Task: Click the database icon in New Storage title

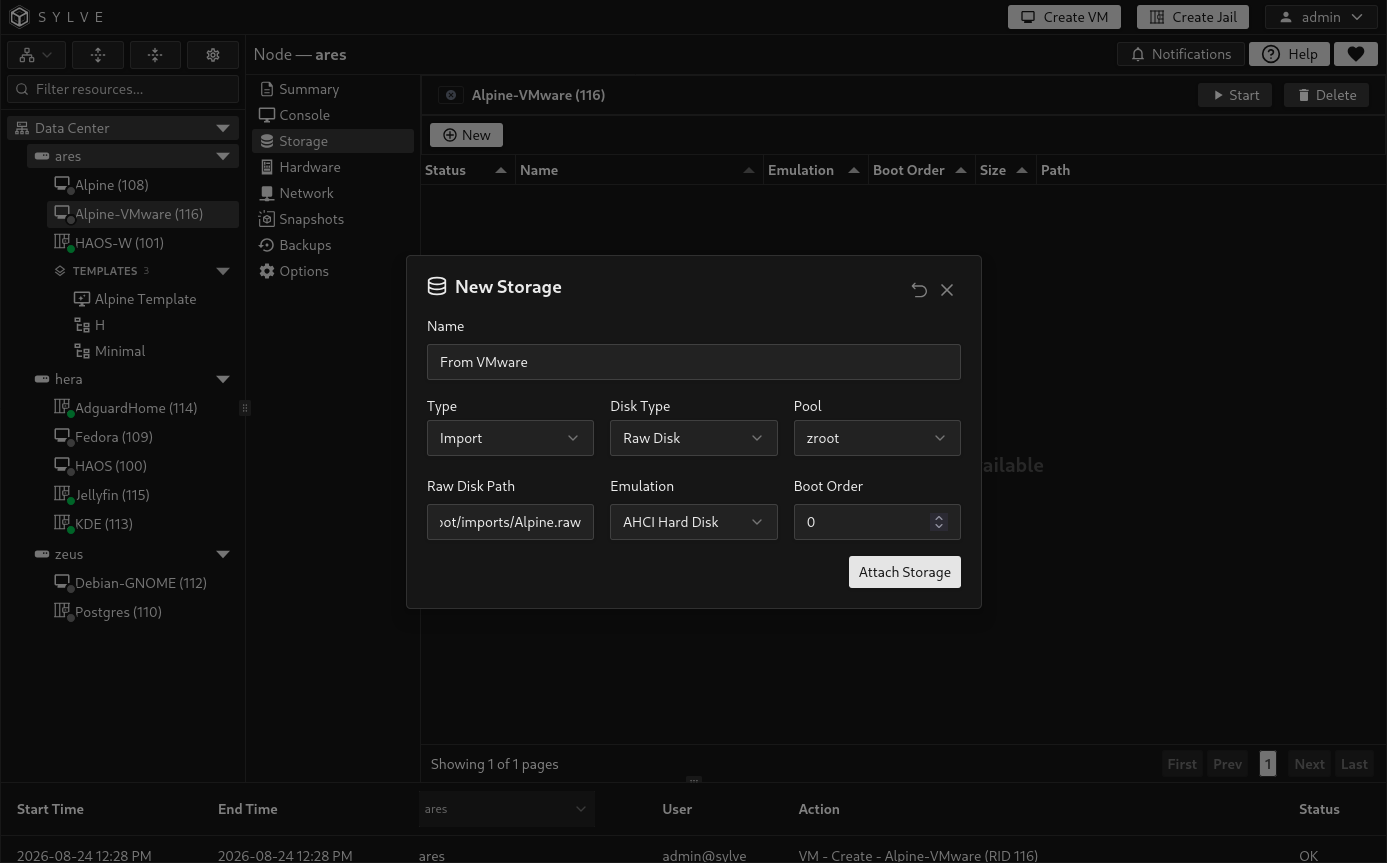Action: pos(437,286)
